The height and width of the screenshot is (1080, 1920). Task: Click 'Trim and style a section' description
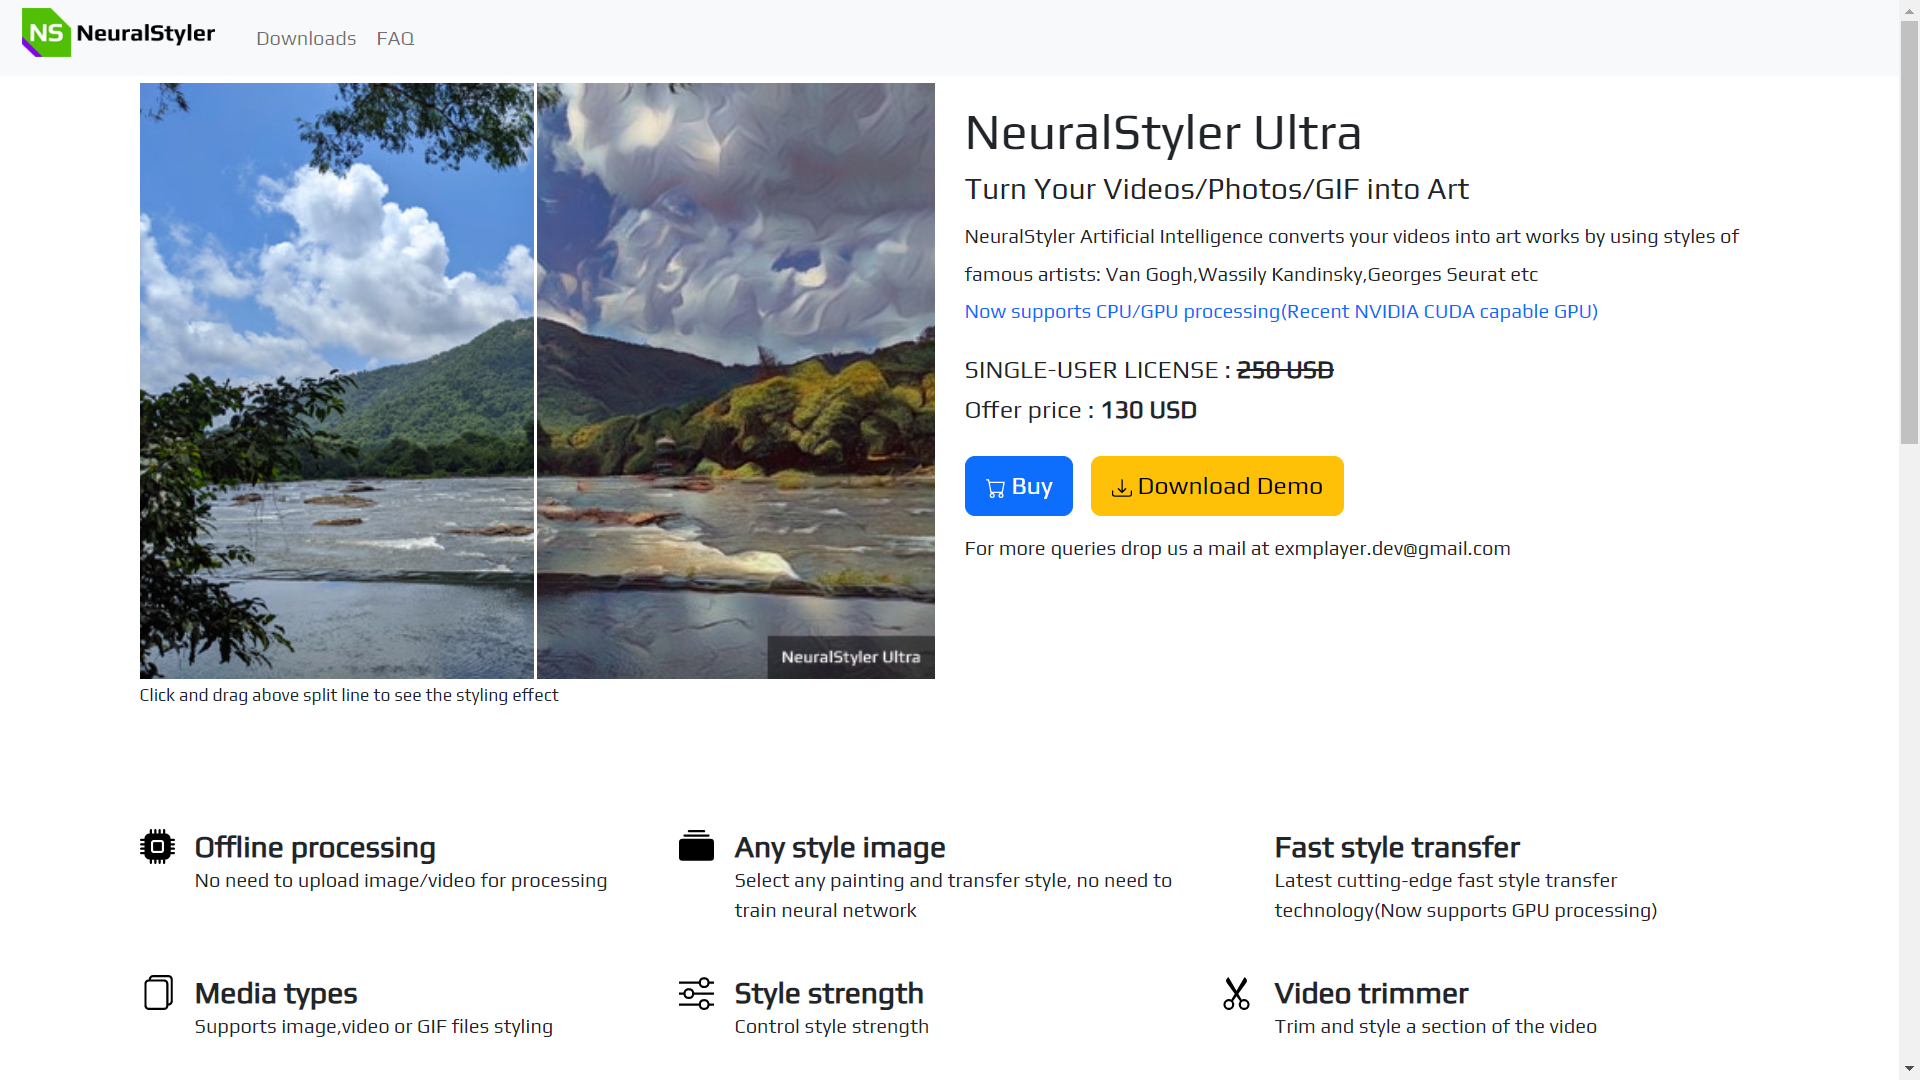(x=1436, y=1026)
